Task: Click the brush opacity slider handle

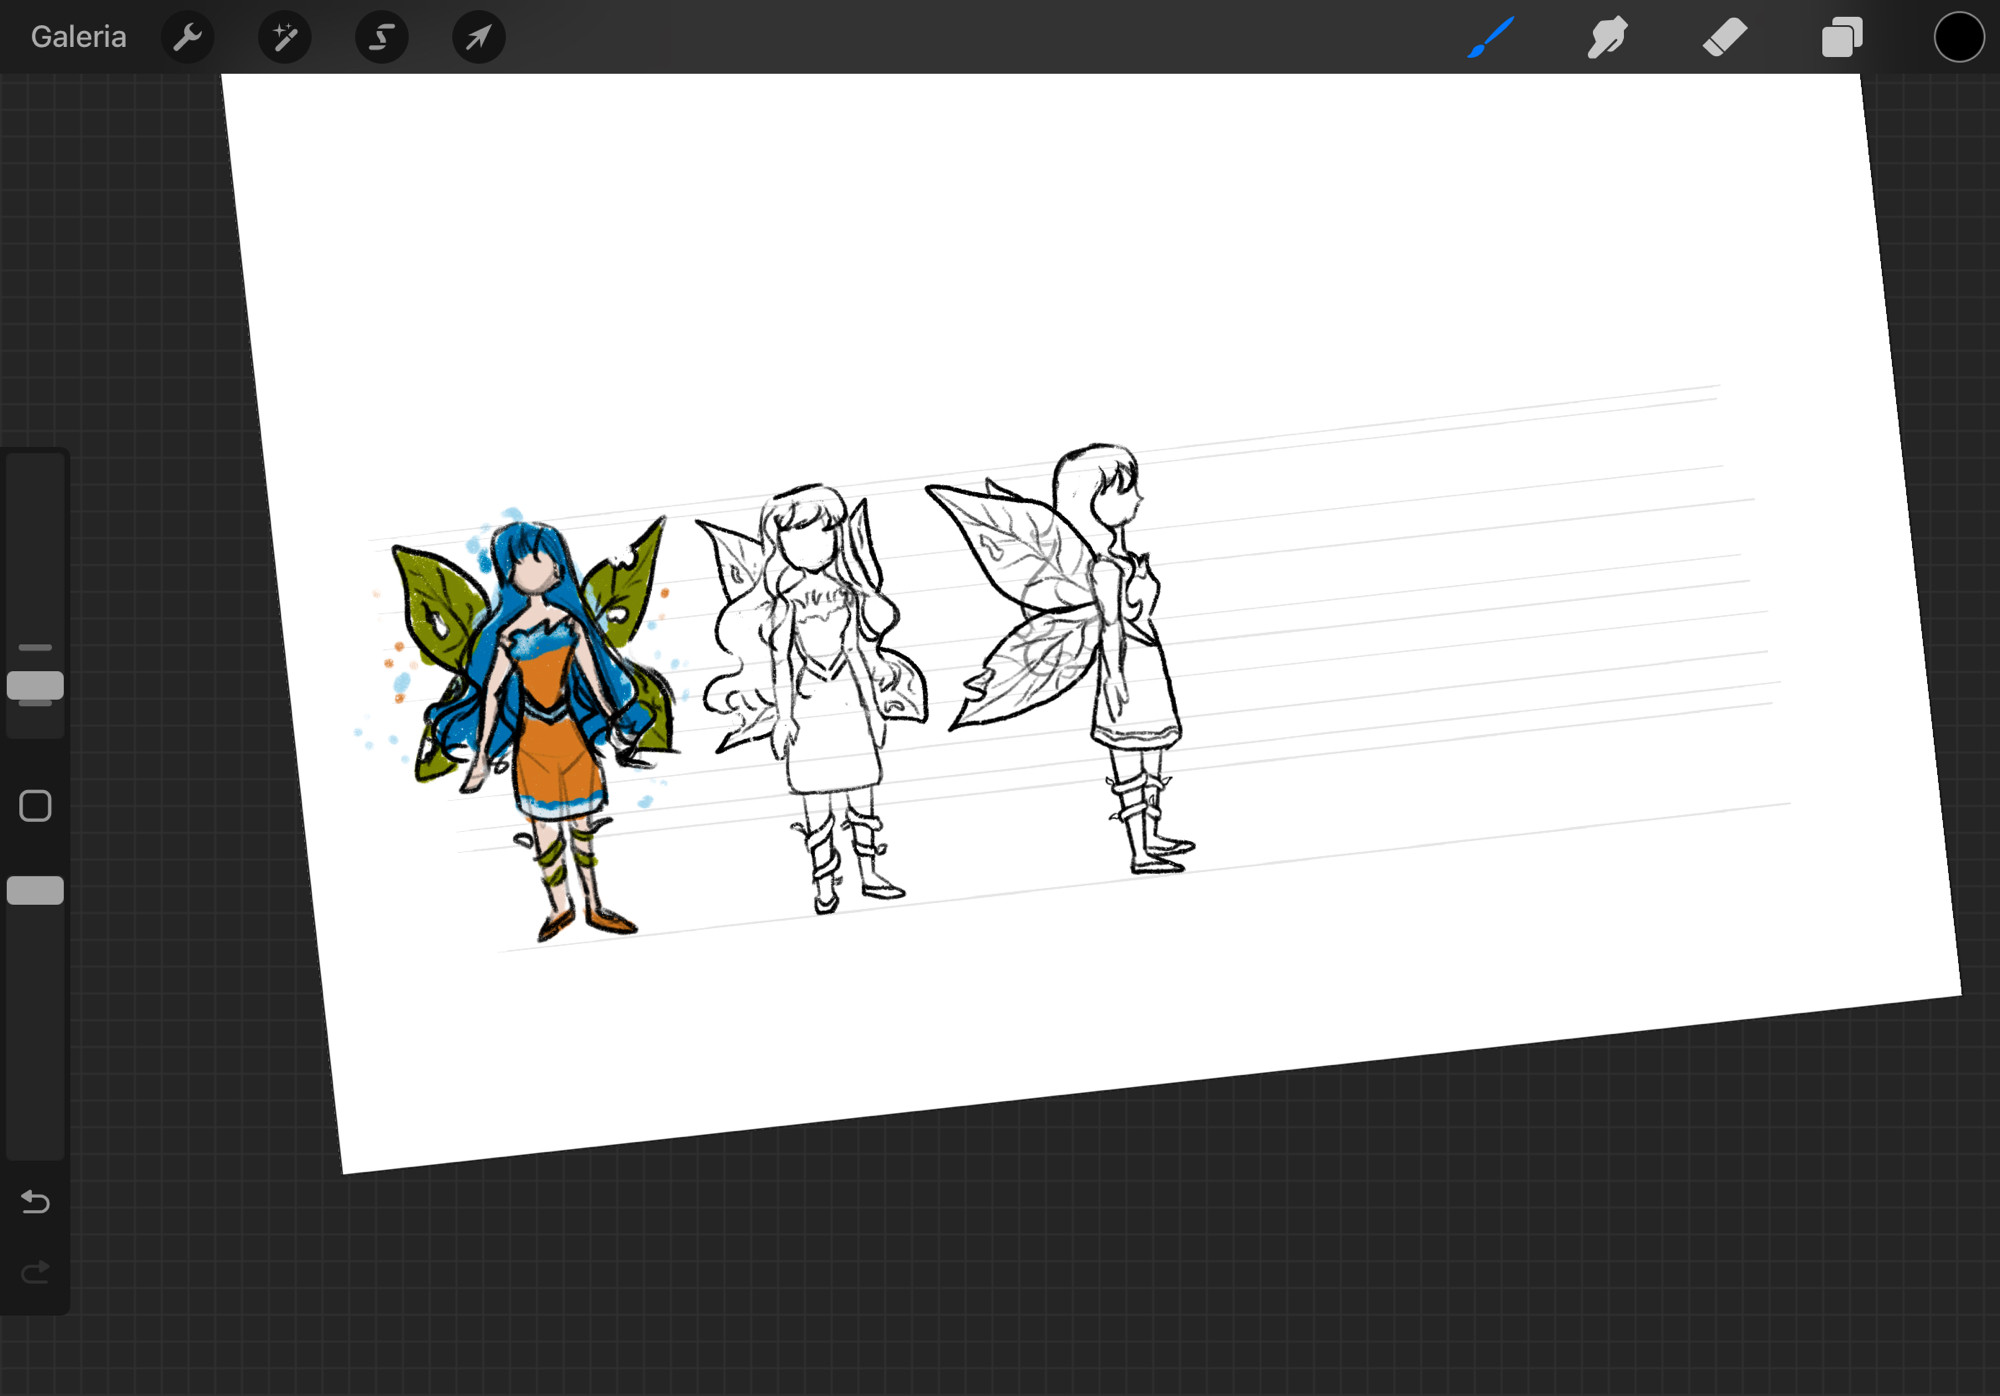Action: click(35, 890)
